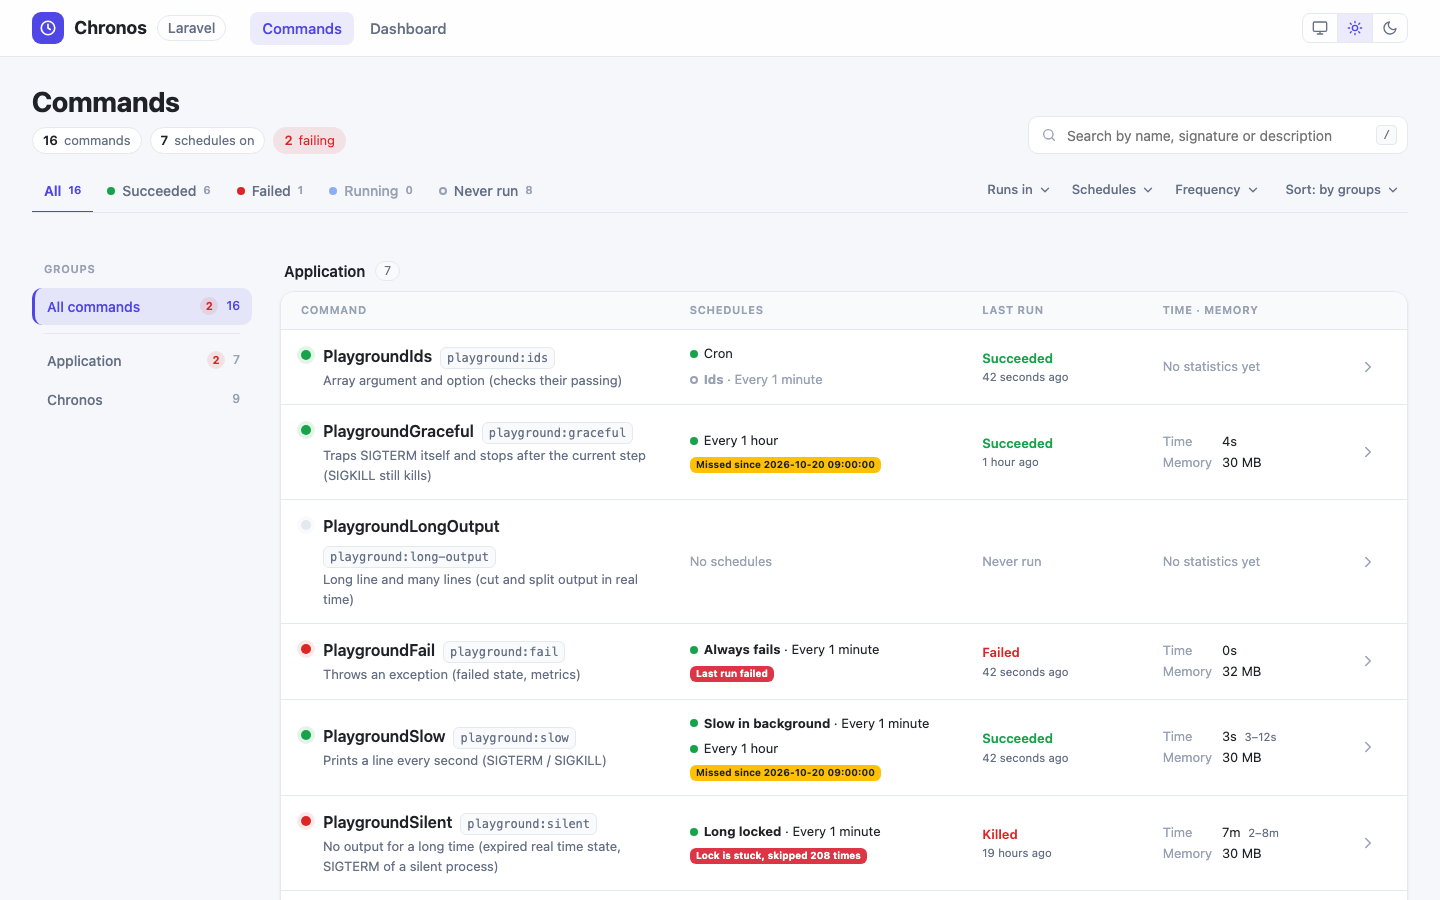Open PlaygroundFail row chevron arrow
1440x900 pixels.
pyautogui.click(x=1368, y=661)
